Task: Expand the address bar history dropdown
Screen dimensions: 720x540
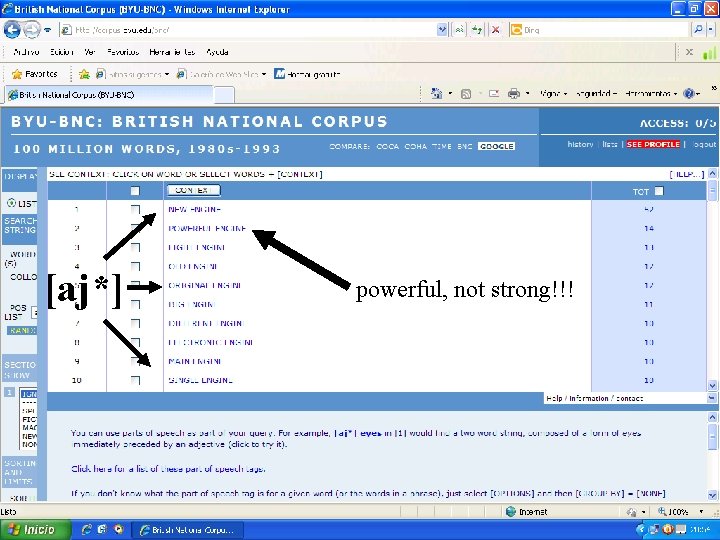Action: (x=442, y=30)
